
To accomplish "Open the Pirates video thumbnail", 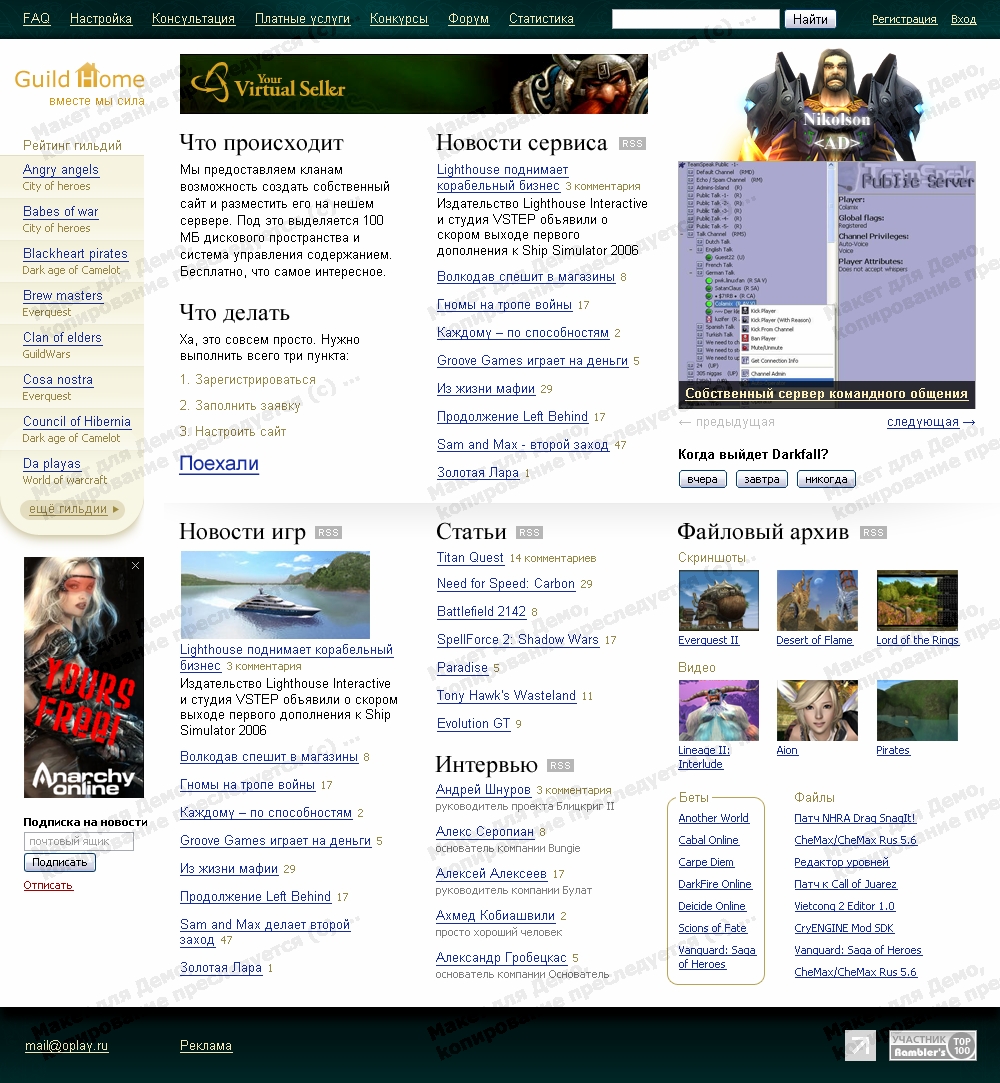I will (917, 710).
